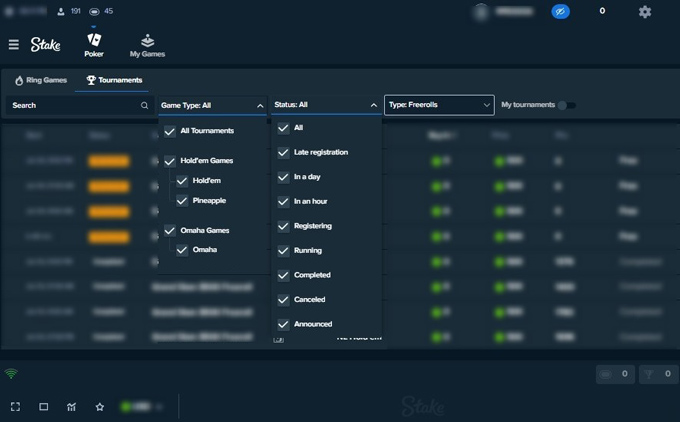This screenshot has height=422, width=680.
Task: Uncheck the Late registration status checkbox
Action: click(x=283, y=152)
